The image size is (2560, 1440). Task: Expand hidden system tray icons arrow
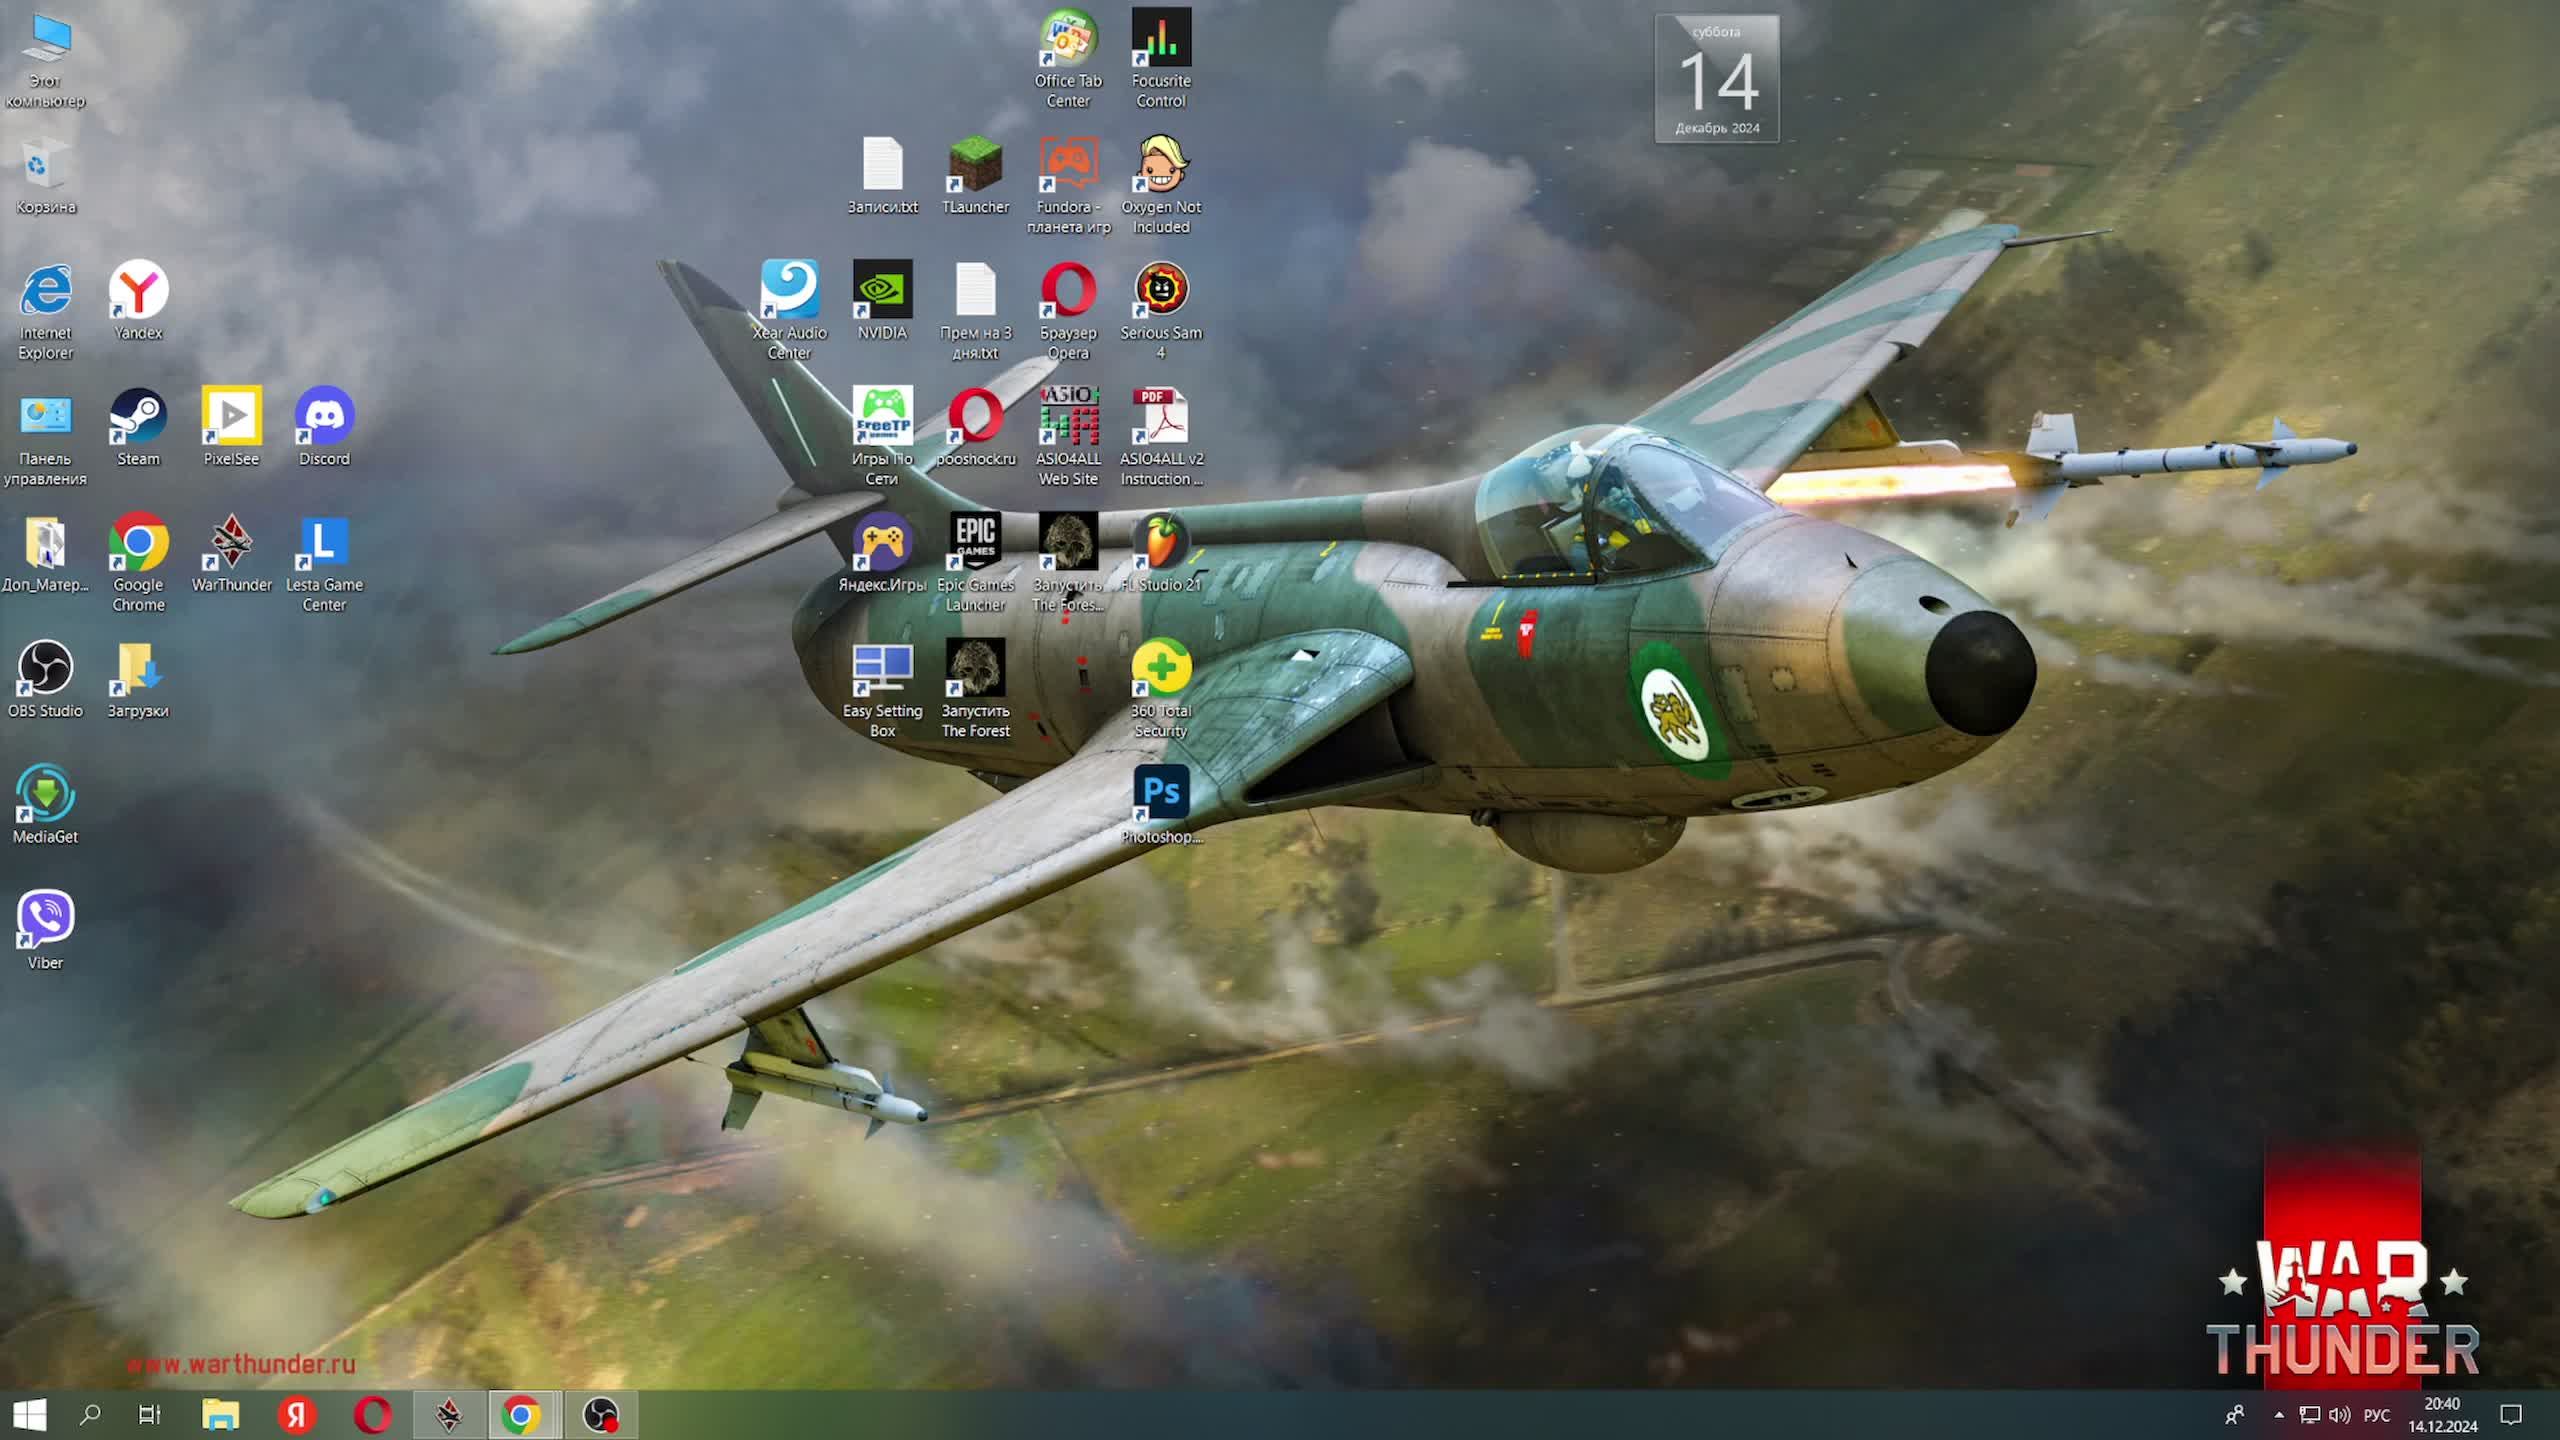coord(2279,1414)
